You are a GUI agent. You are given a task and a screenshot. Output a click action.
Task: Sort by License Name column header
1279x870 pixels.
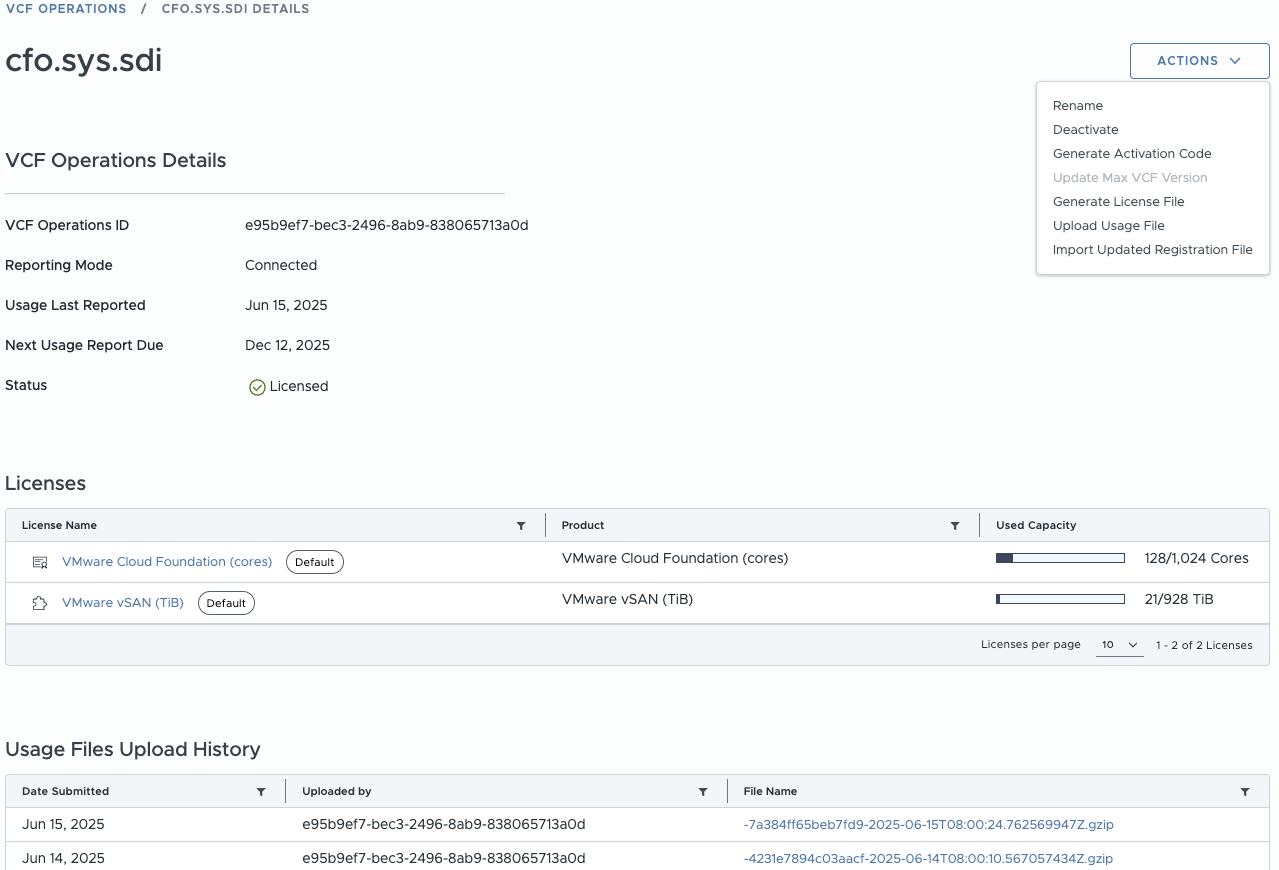tap(59, 525)
